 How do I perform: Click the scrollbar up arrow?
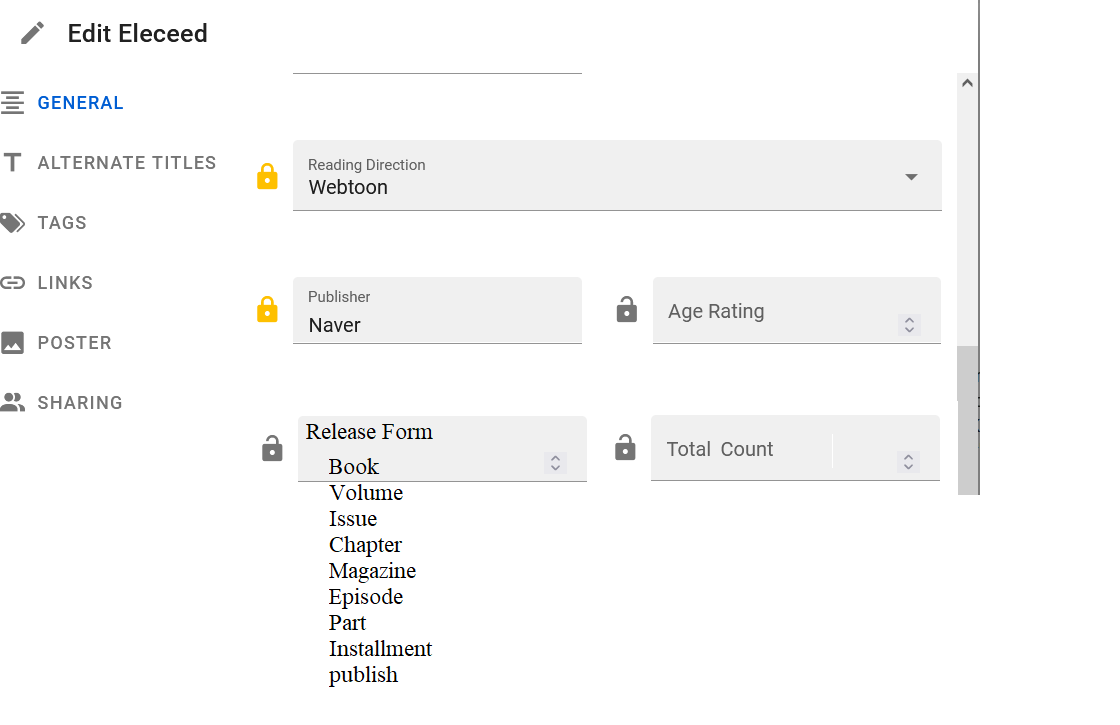pos(967,83)
